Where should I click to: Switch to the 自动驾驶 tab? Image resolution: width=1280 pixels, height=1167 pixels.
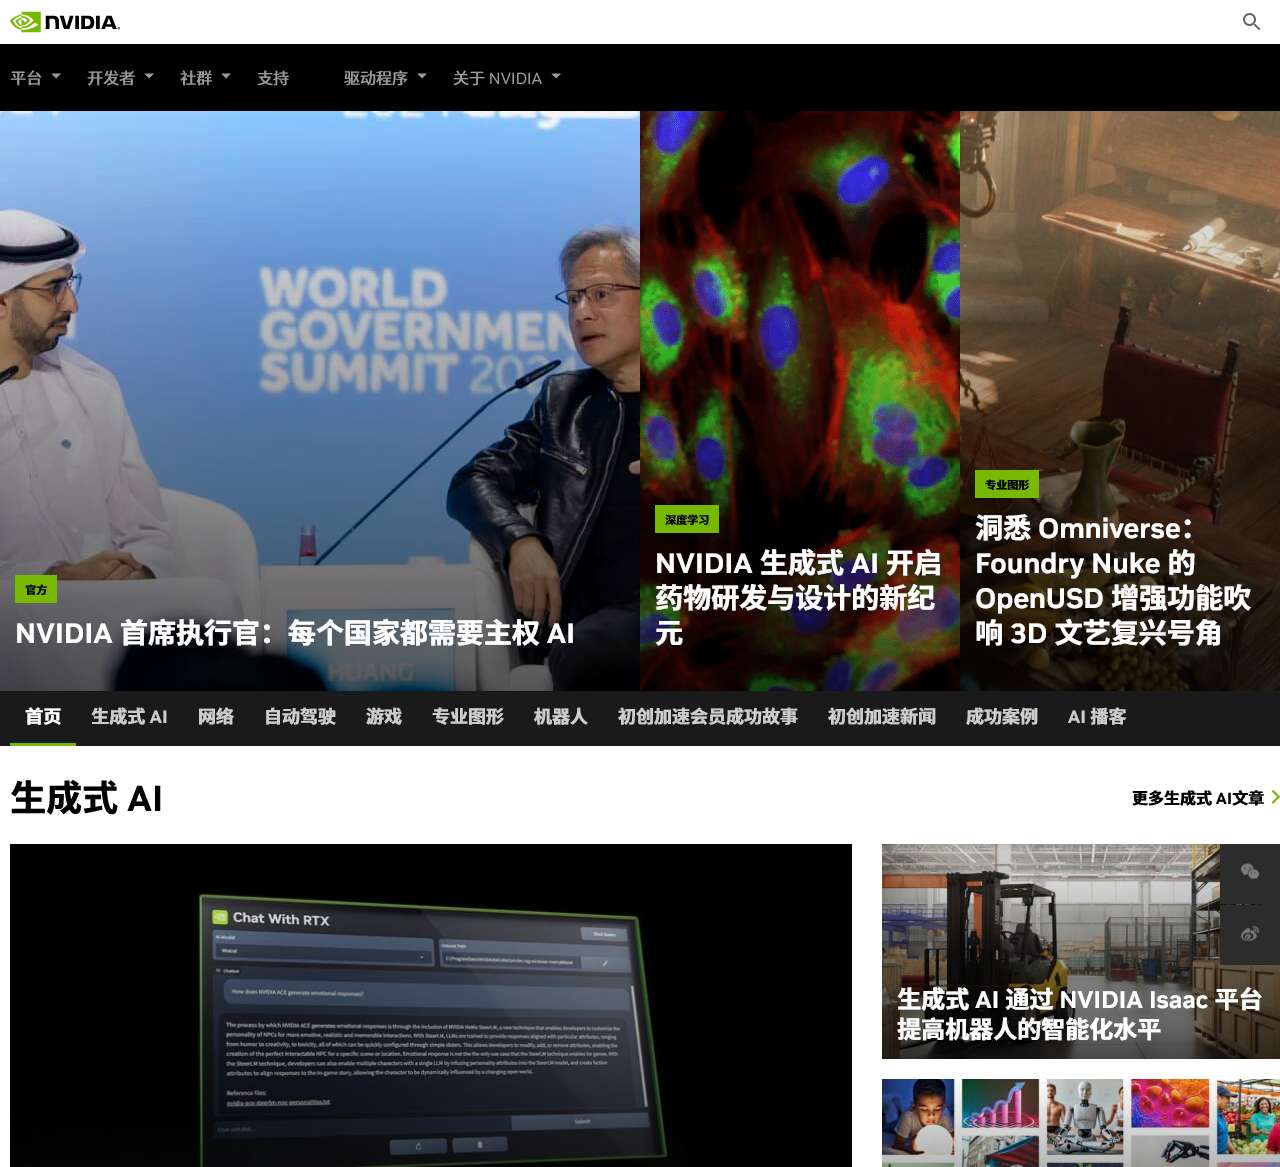point(300,717)
